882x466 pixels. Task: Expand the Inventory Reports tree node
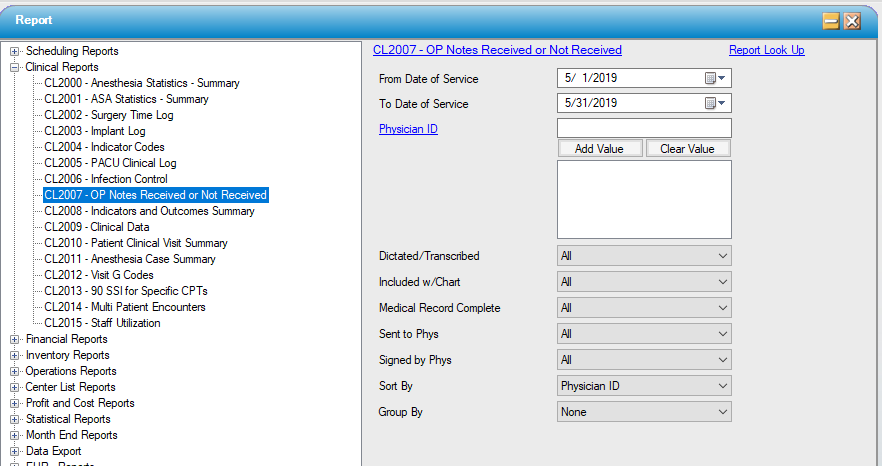coord(15,355)
